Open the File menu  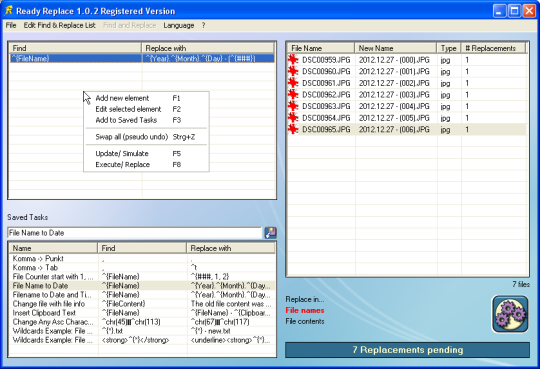pyautogui.click(x=11, y=25)
